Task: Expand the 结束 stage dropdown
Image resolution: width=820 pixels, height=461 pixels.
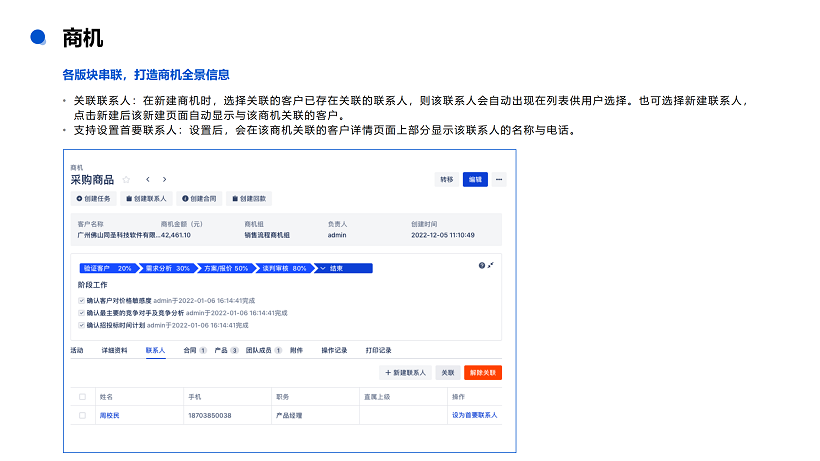Action: click(344, 268)
